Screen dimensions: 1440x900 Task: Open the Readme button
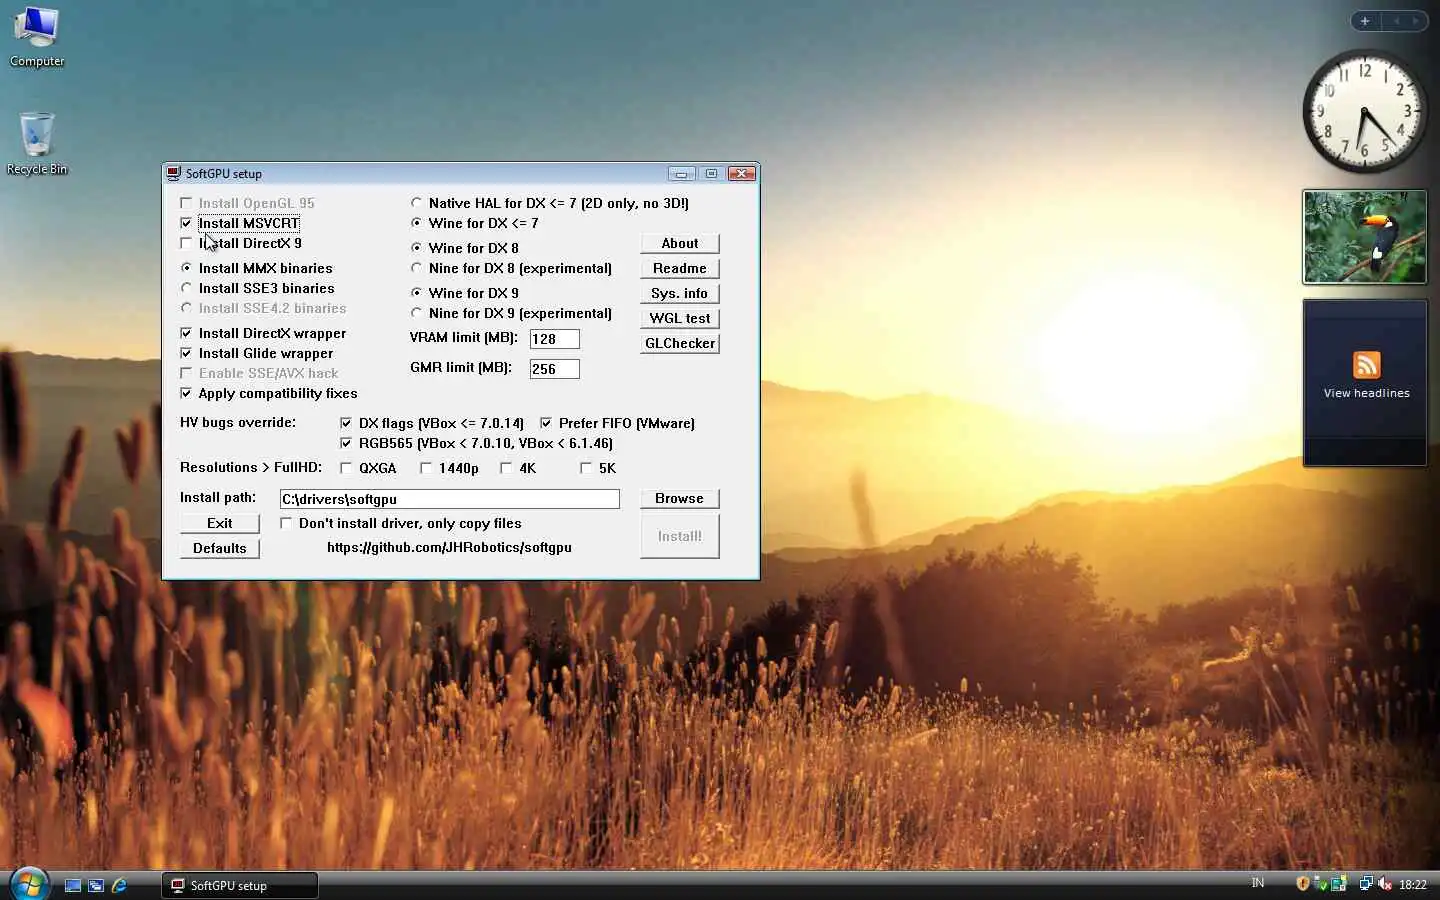coord(680,268)
